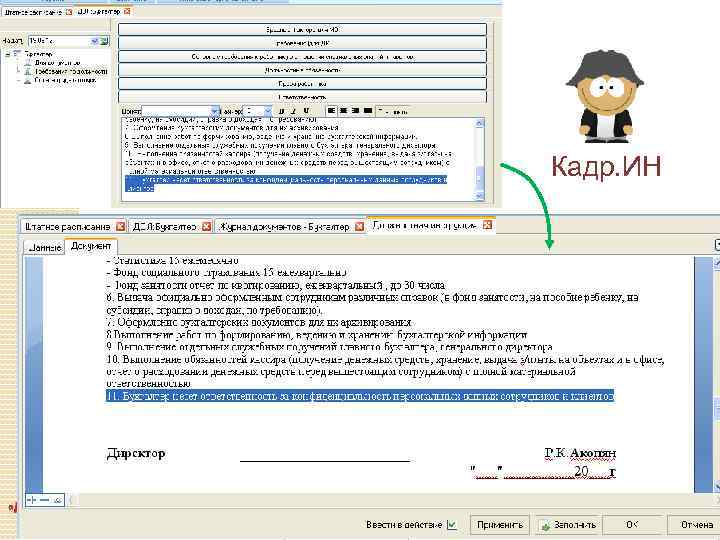Click the document scrollbar down arrow
720x540 pixels.
click(716, 486)
